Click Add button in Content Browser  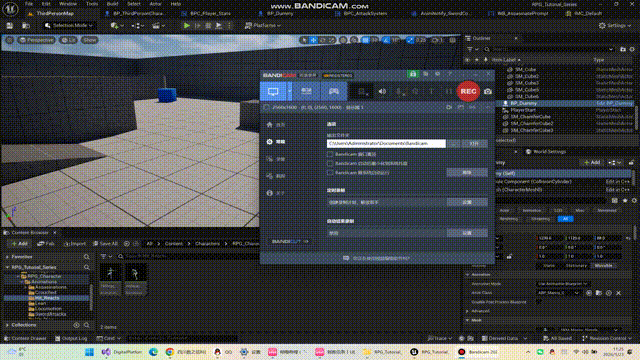[19, 244]
